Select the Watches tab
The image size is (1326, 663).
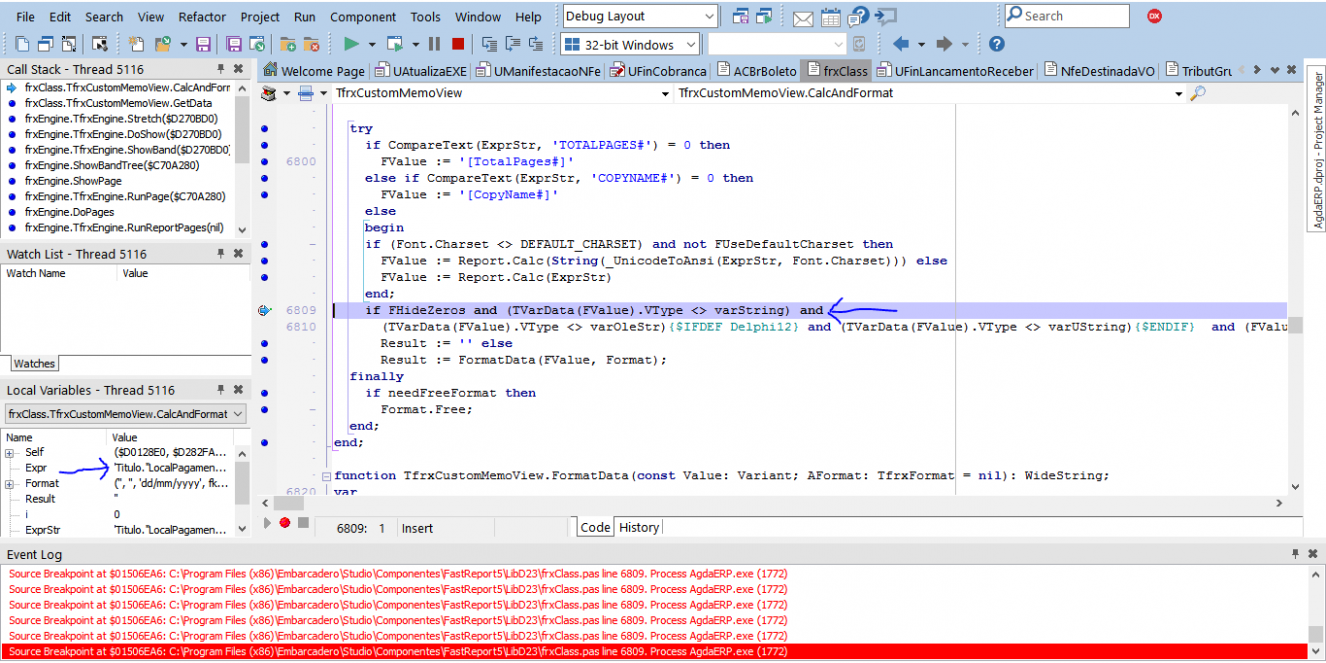(34, 364)
